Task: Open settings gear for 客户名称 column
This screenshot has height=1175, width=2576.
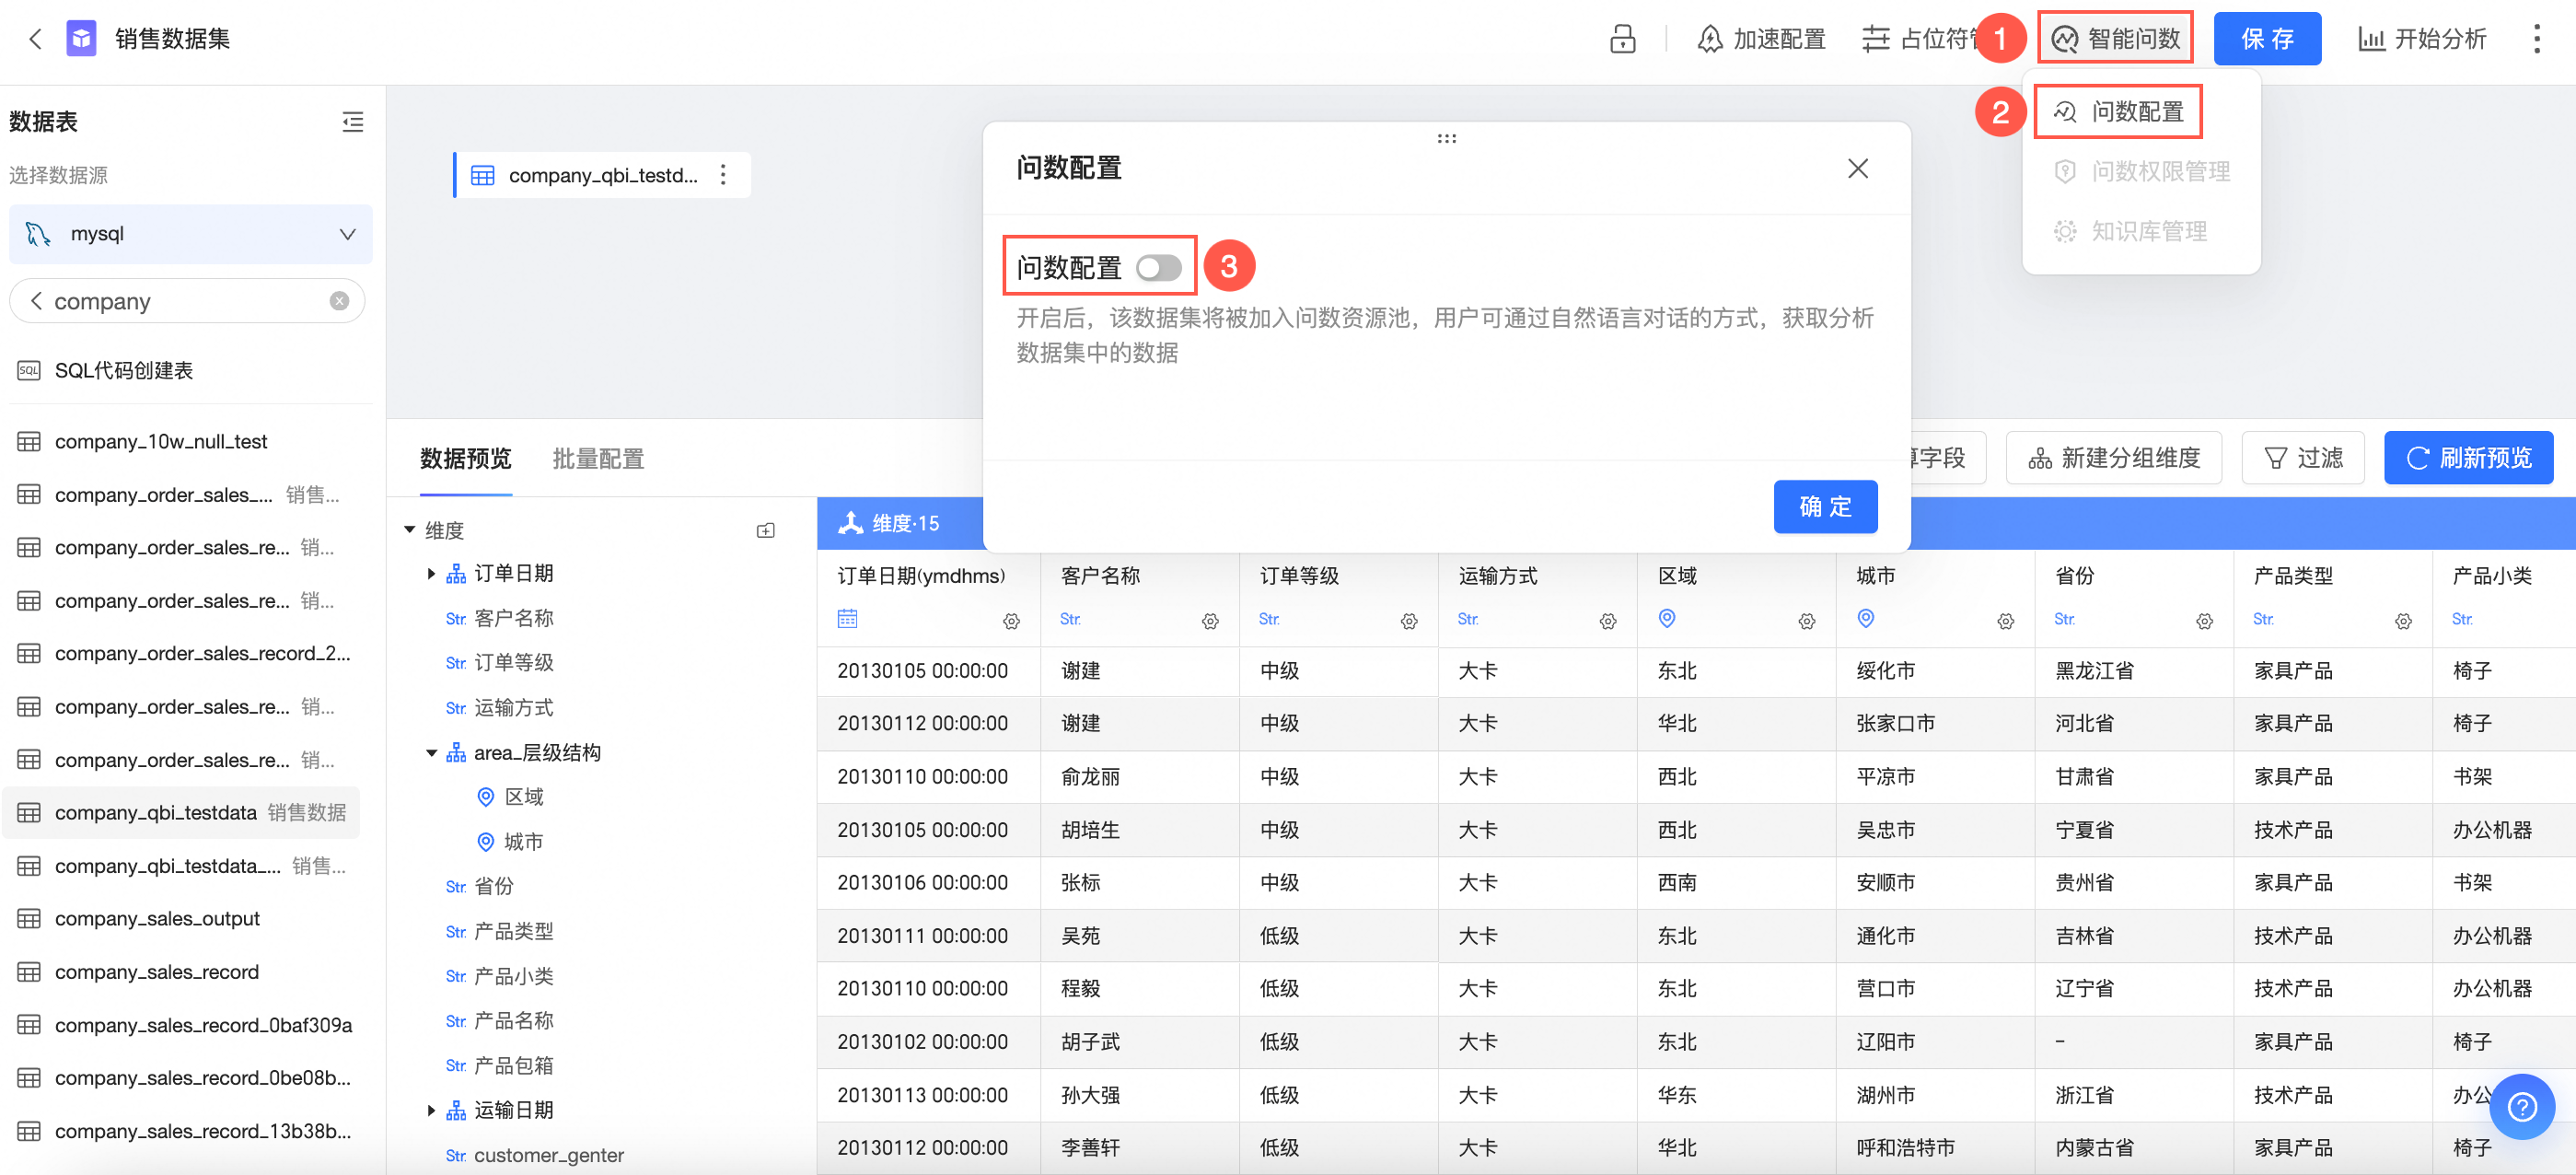Action: point(1210,622)
